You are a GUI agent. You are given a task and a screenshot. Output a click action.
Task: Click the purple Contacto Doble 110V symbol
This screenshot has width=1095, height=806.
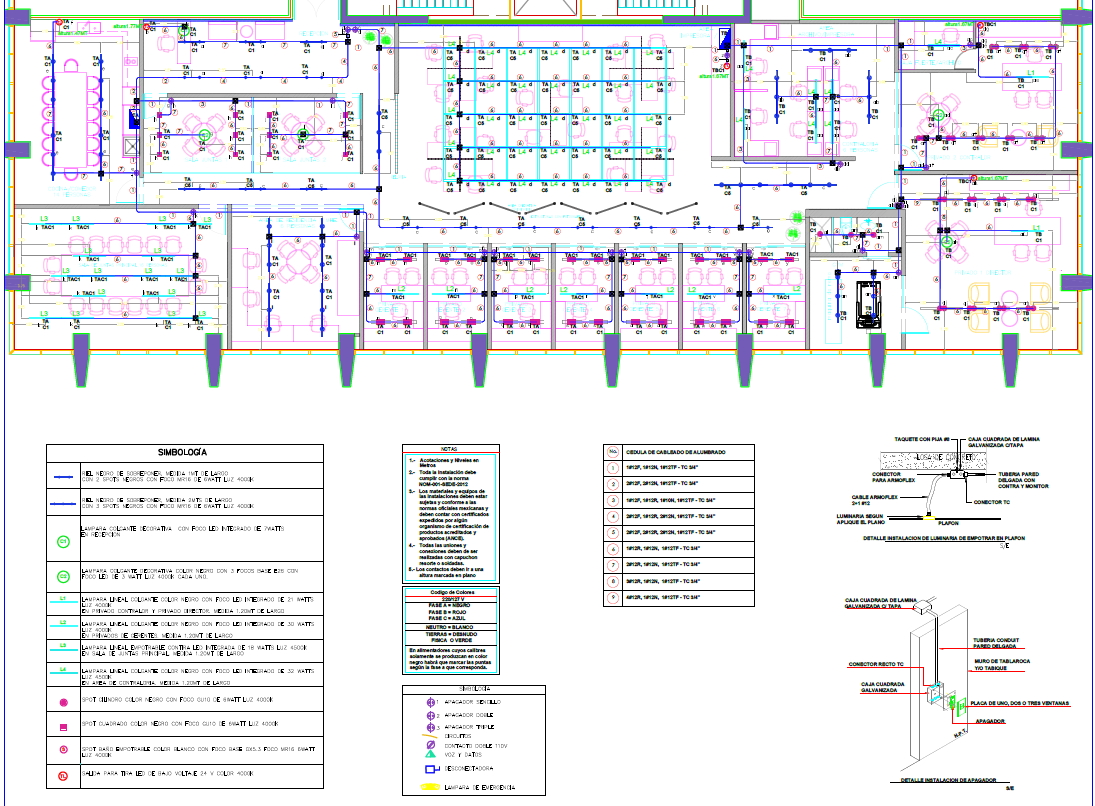tap(432, 745)
